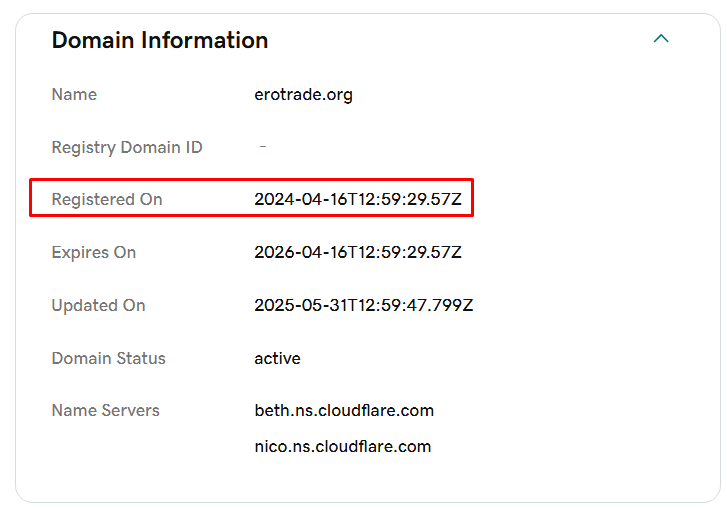This screenshot has height=510, width=727.
Task: Click blank area right of the active status
Action: tap(500, 359)
